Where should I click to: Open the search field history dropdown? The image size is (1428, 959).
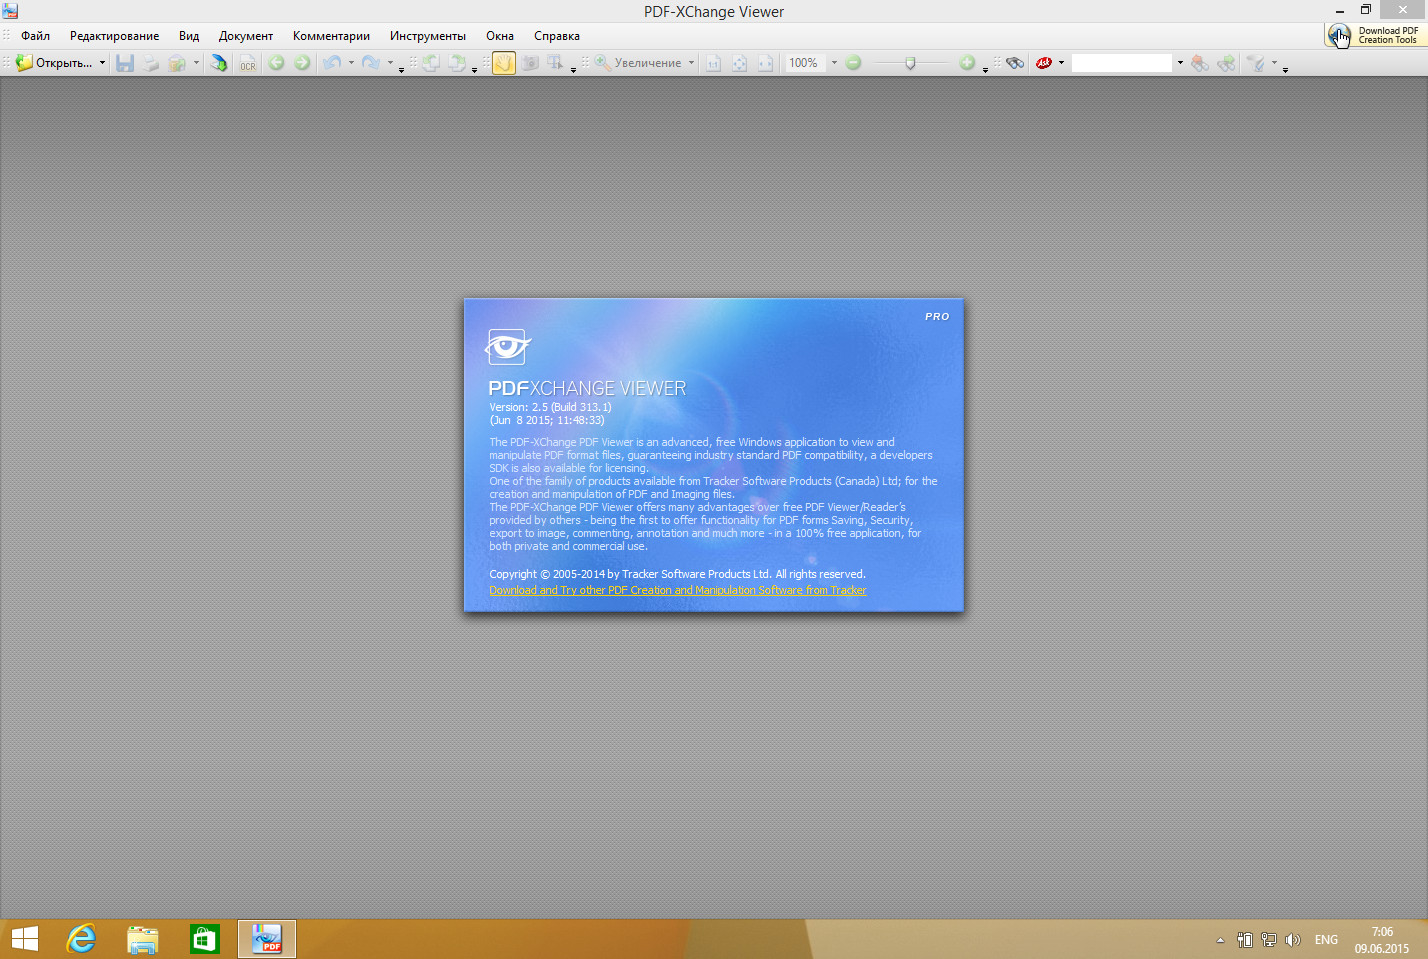tap(1180, 63)
